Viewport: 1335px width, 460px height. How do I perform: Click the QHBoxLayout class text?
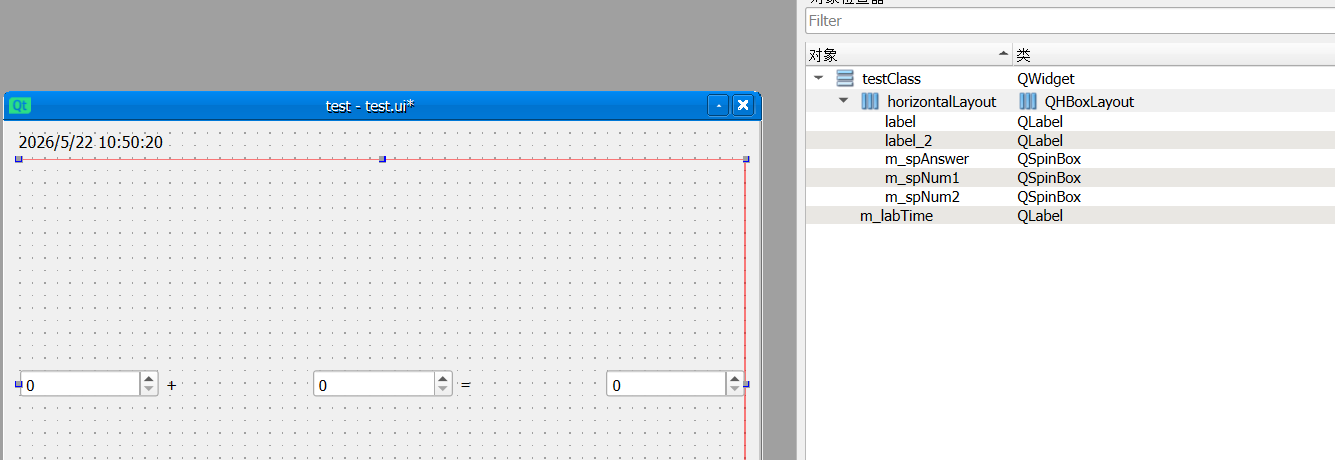tap(1089, 102)
